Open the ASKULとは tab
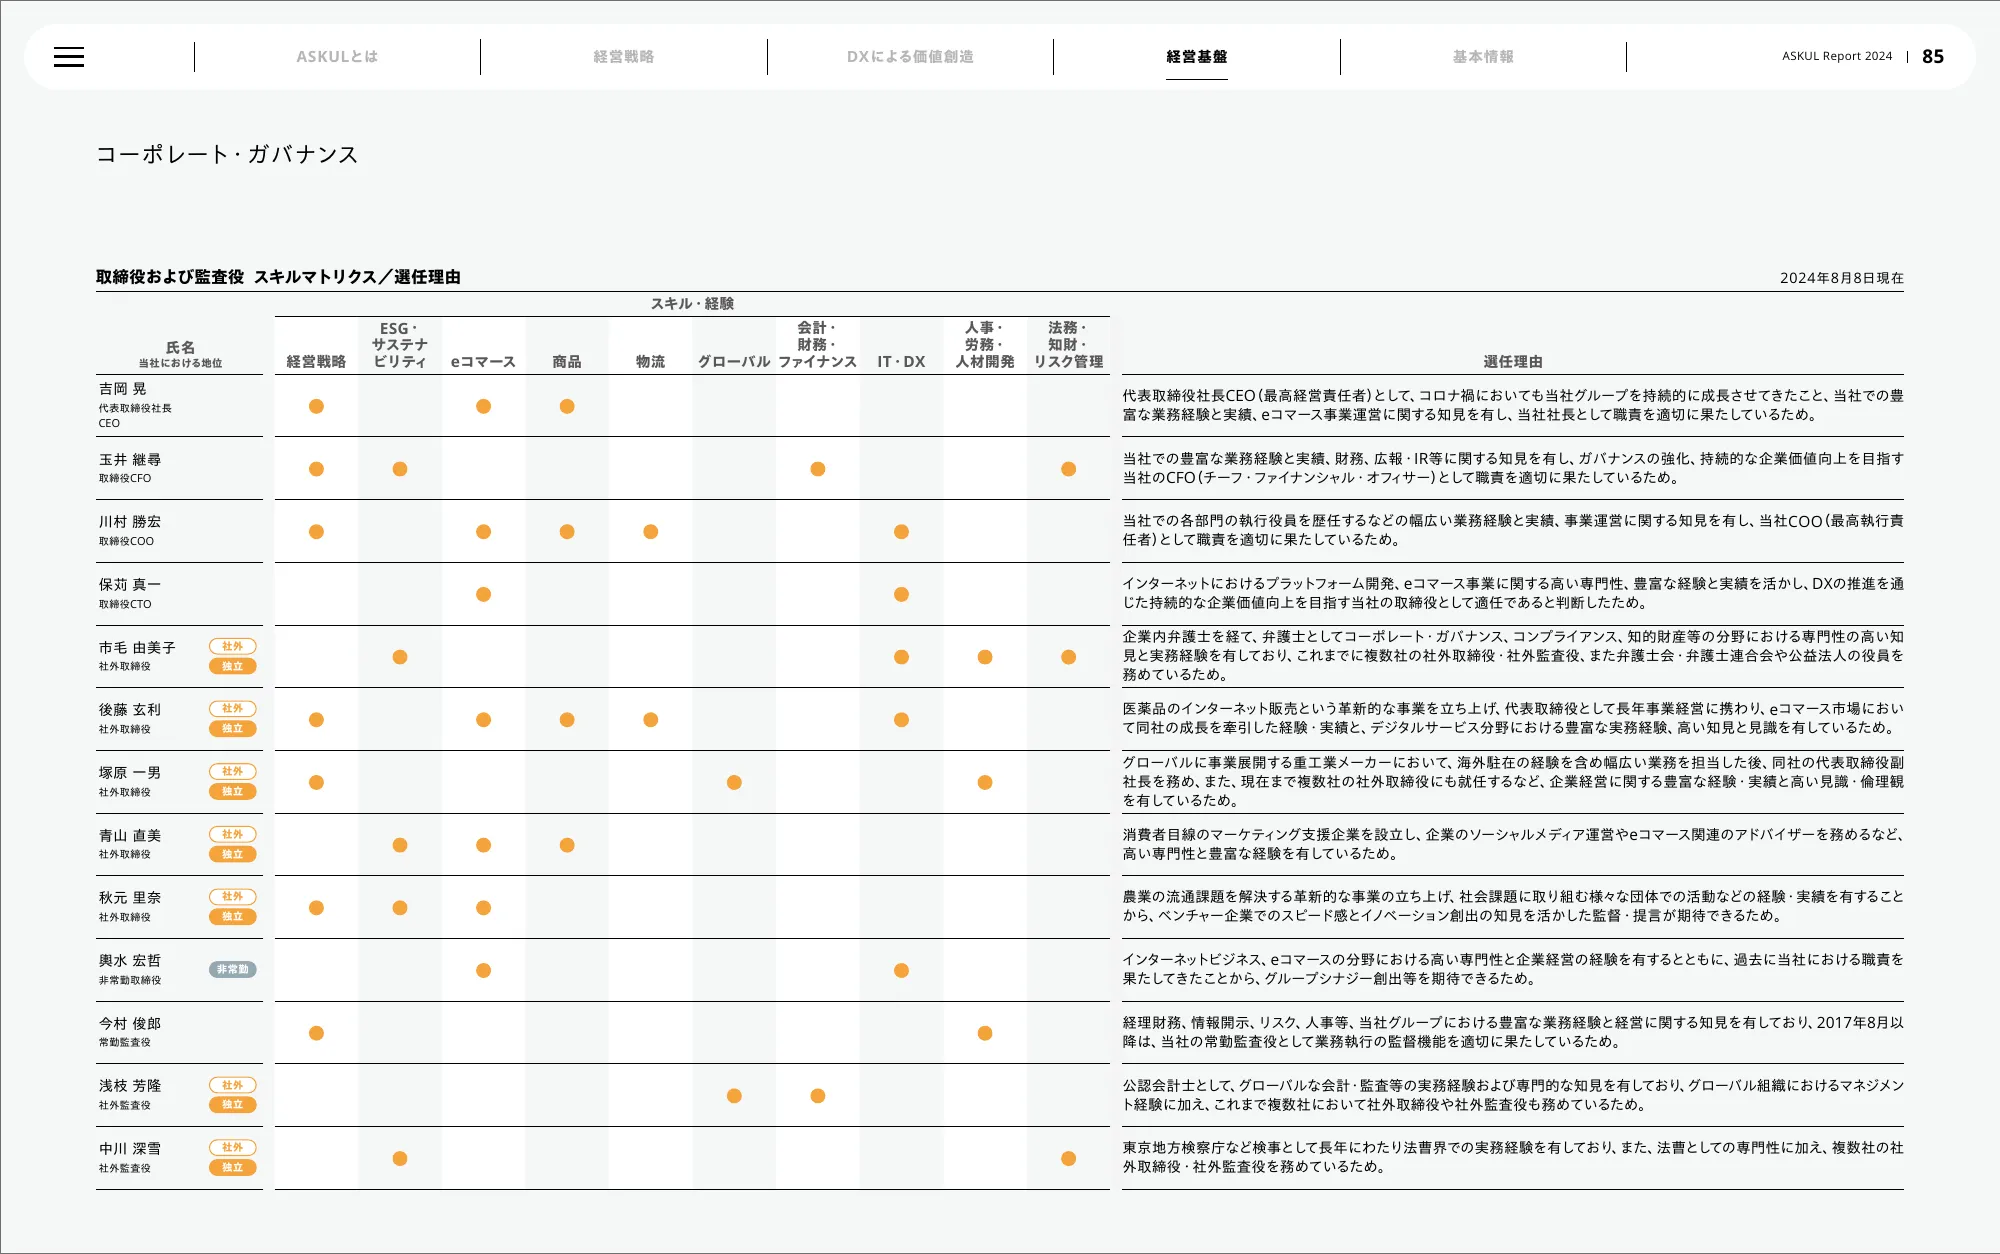Image resolution: width=2000 pixels, height=1254 pixels. 337,57
